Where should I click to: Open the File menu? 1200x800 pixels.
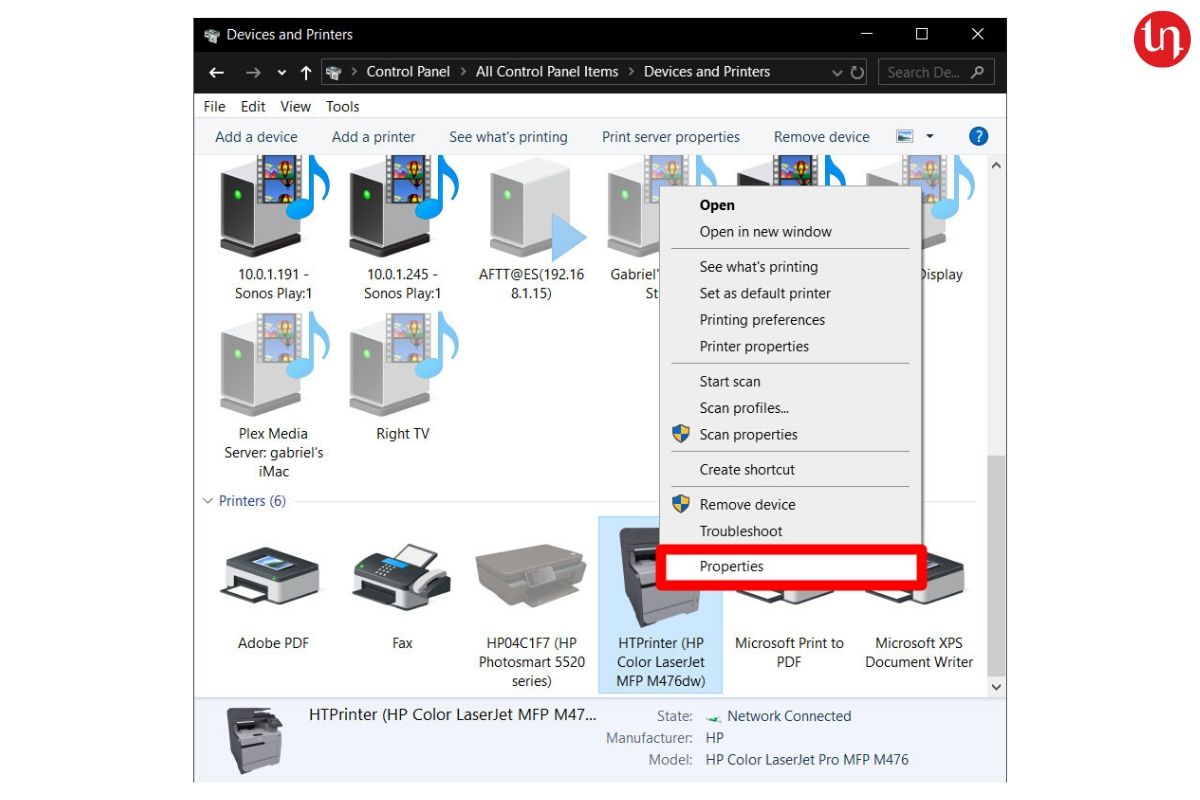(214, 106)
